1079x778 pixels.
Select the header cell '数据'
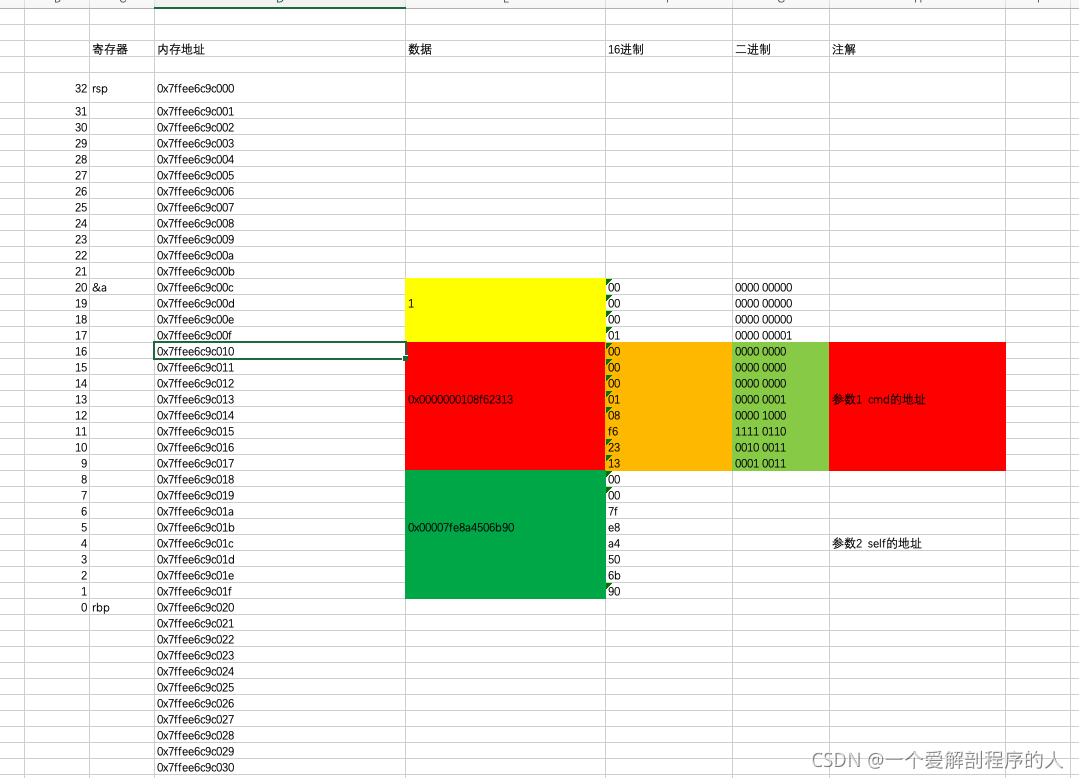pos(505,49)
